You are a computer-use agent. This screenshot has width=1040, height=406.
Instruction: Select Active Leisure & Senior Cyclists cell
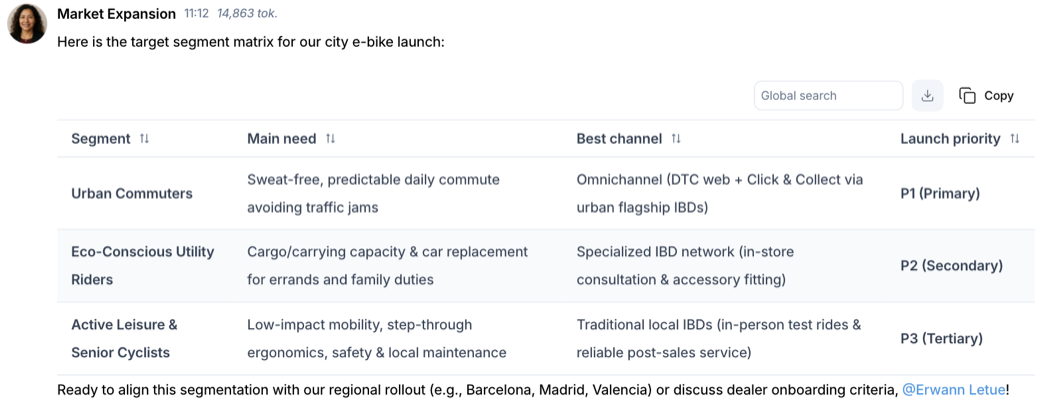coord(125,338)
